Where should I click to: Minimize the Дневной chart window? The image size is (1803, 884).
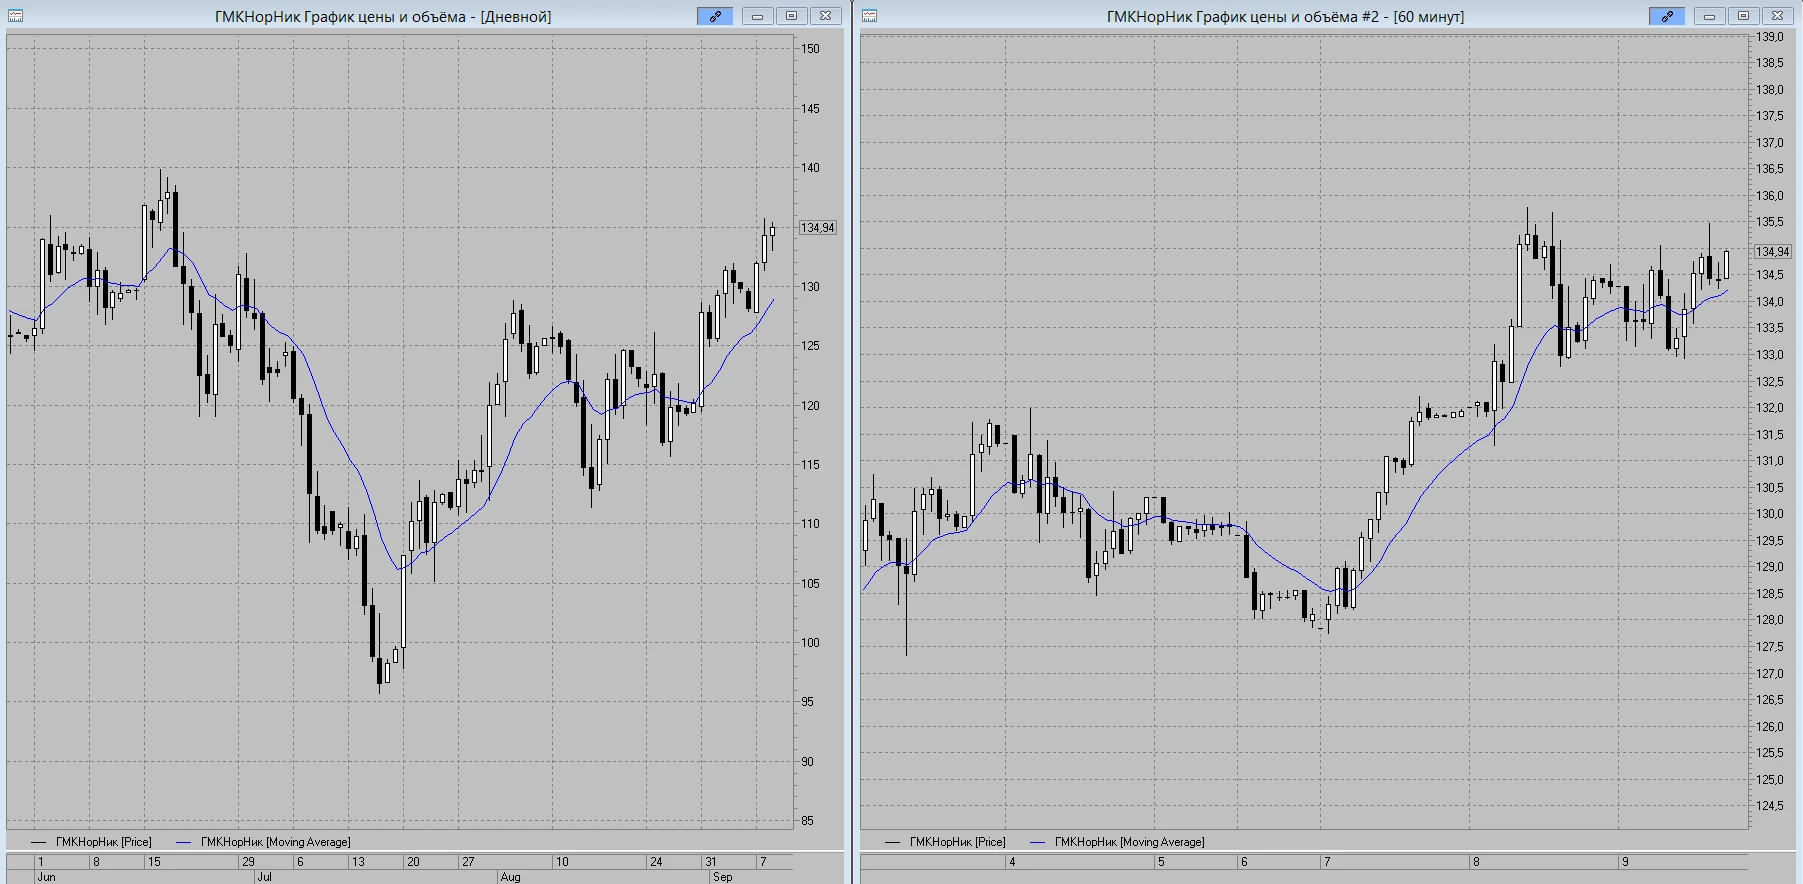[x=757, y=16]
